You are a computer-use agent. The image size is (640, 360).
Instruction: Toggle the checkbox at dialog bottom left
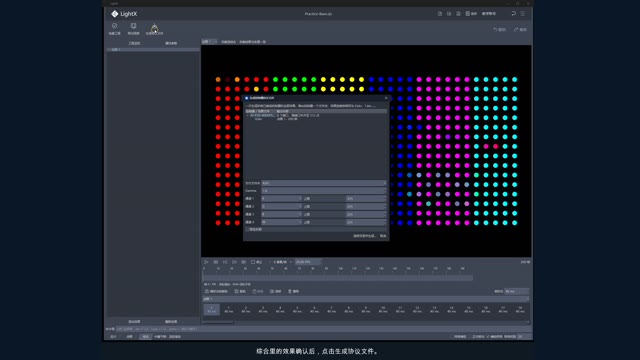click(x=247, y=229)
